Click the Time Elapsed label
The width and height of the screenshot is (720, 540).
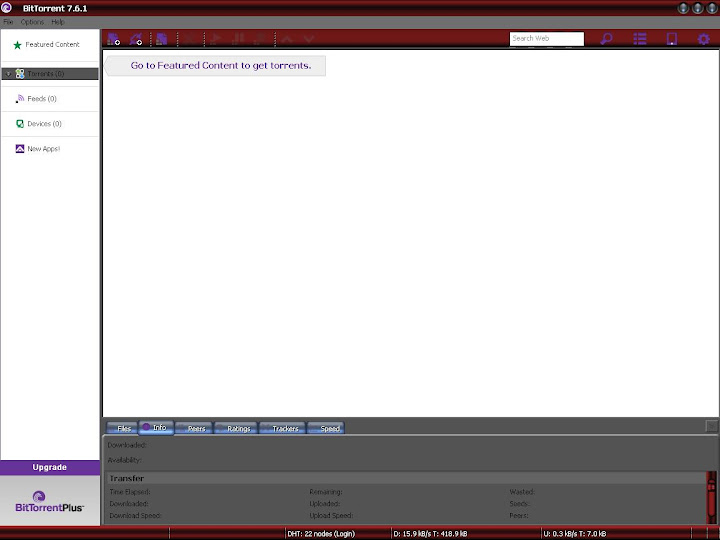pos(130,492)
